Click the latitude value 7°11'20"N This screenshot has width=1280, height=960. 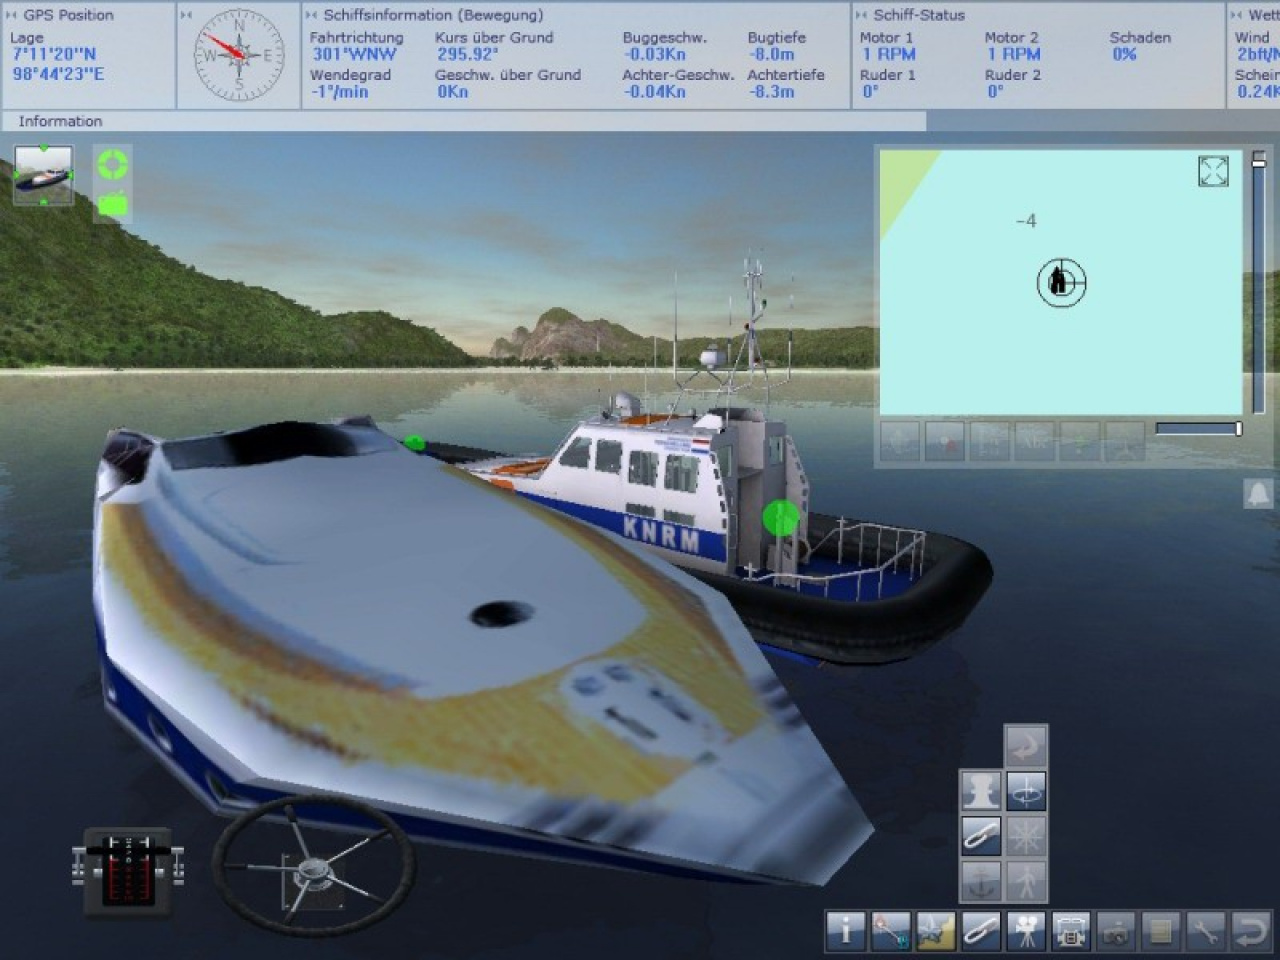(54, 54)
